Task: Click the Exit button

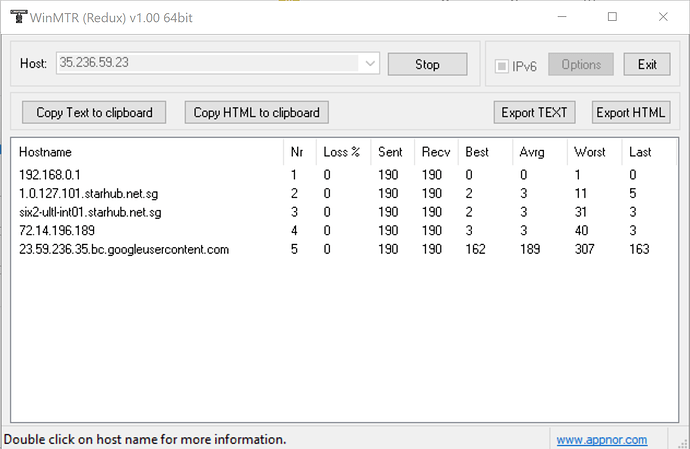Action: coord(647,65)
